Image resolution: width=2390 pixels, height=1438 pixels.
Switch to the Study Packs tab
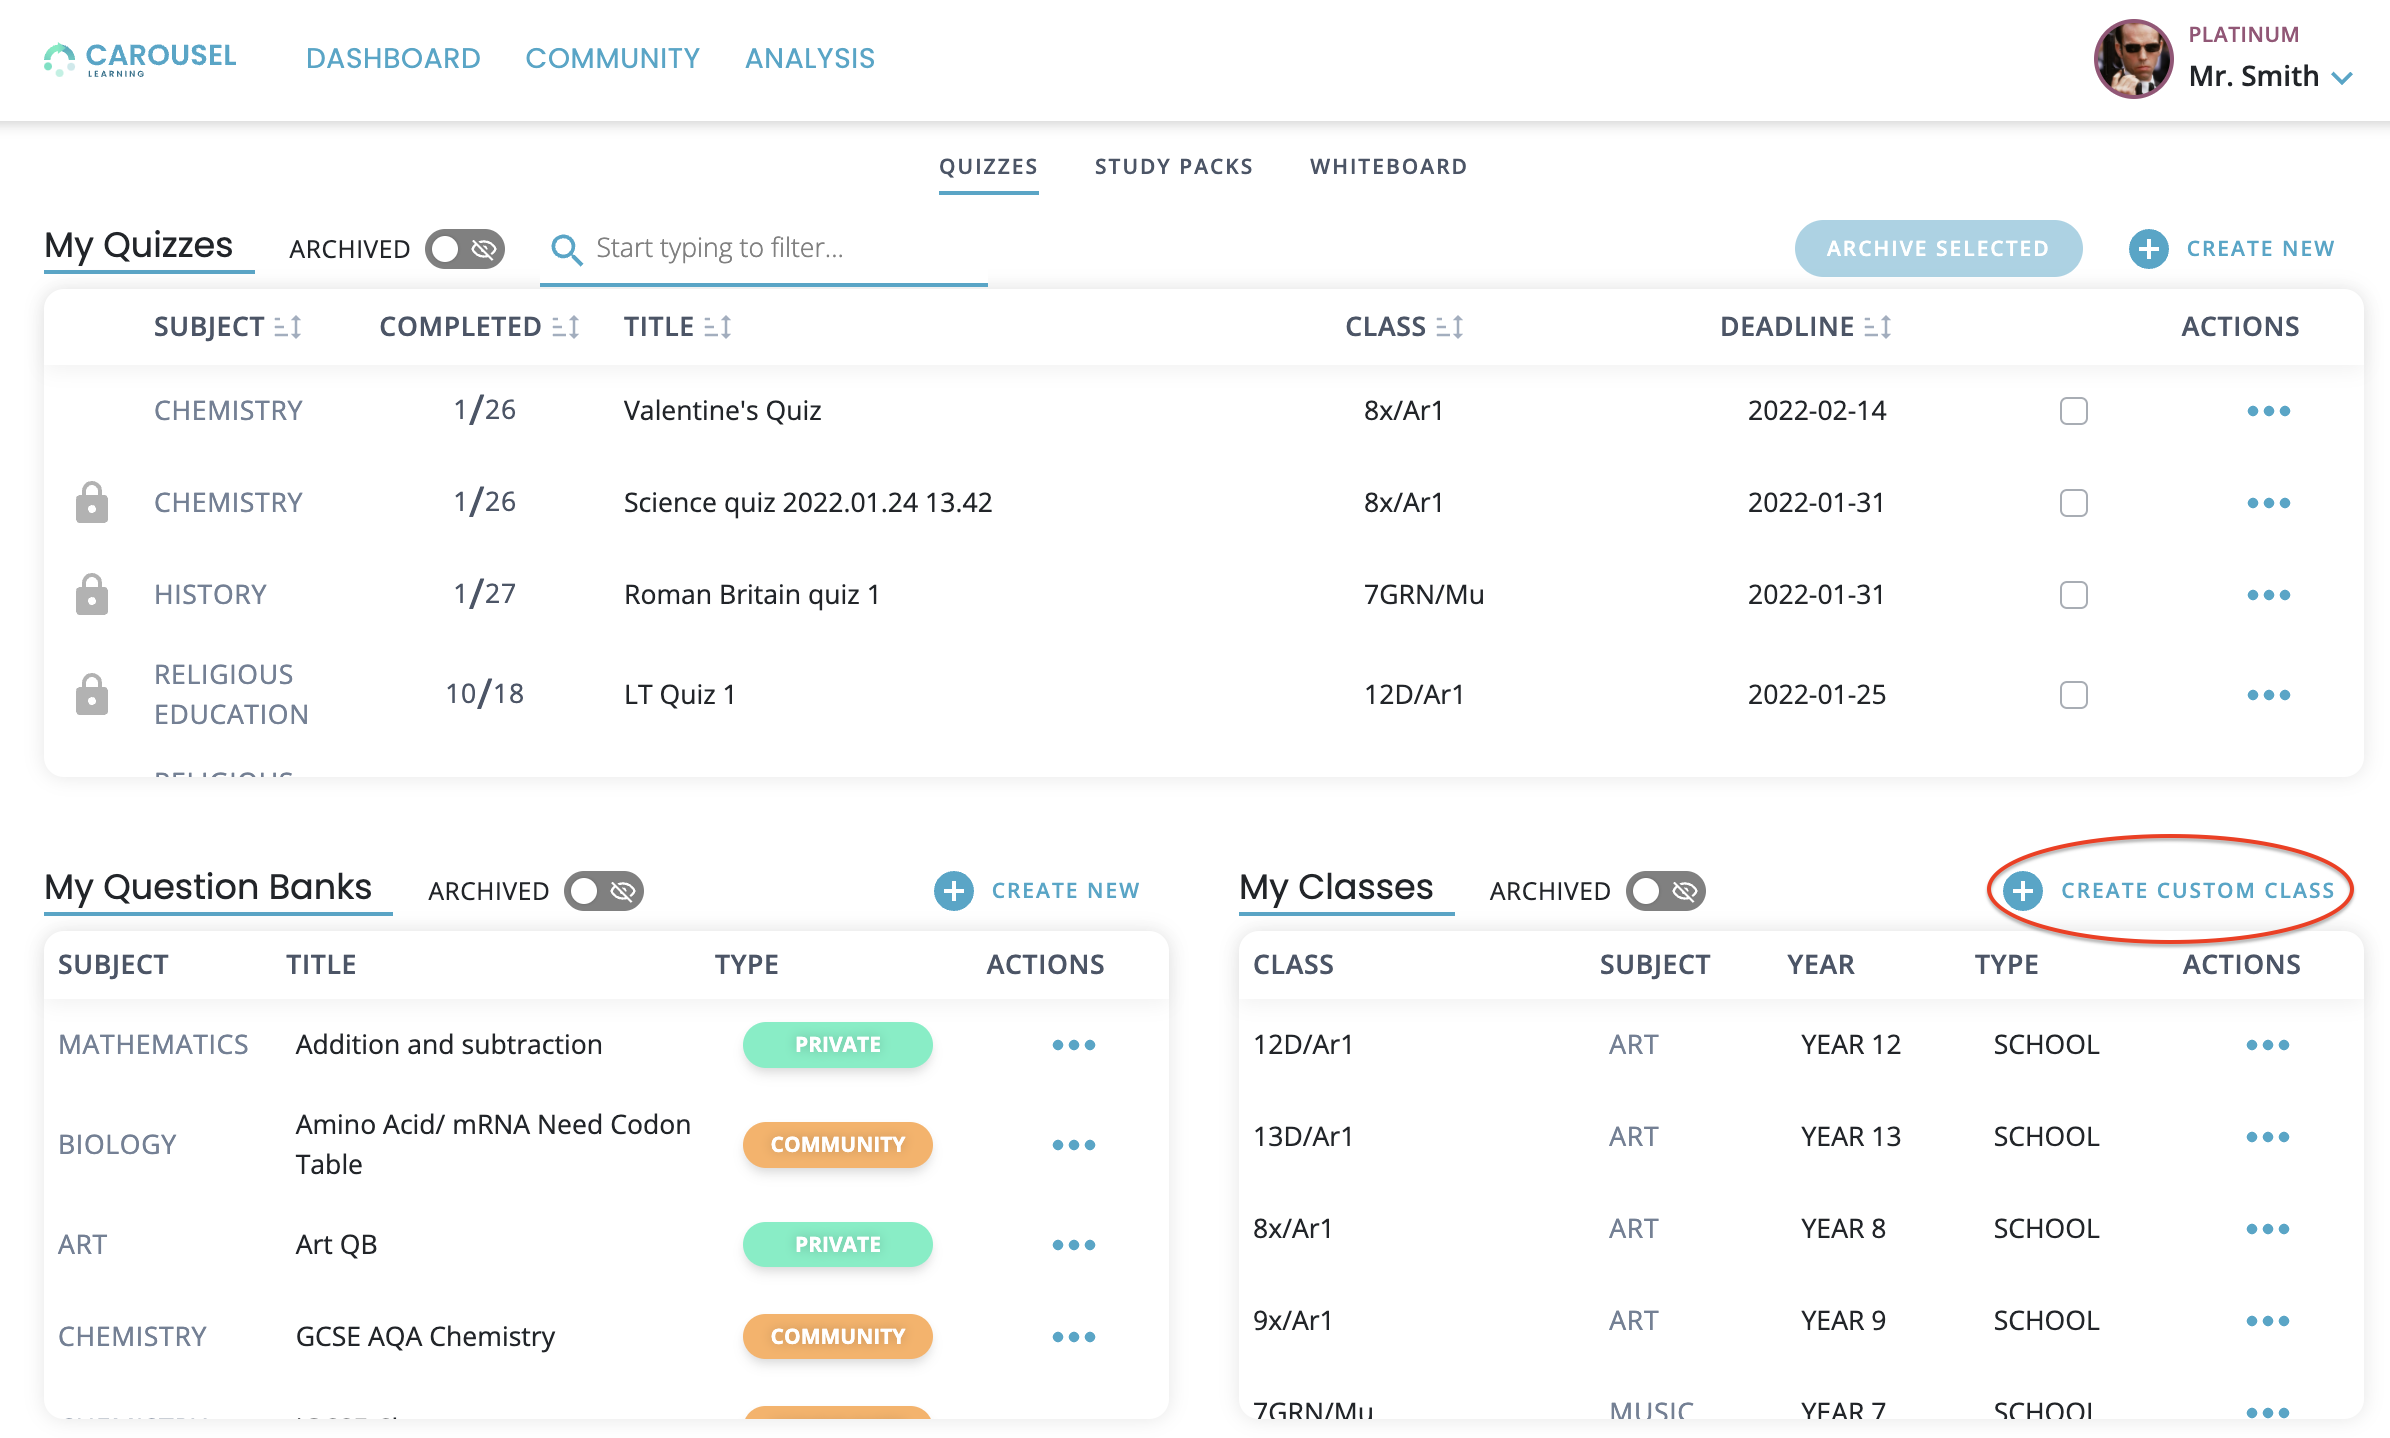pos(1173,167)
